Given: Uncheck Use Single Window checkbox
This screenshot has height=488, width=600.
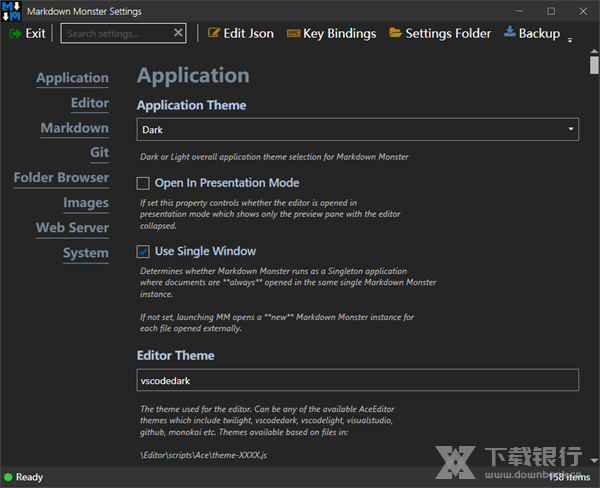Looking at the screenshot, I should pos(144,251).
